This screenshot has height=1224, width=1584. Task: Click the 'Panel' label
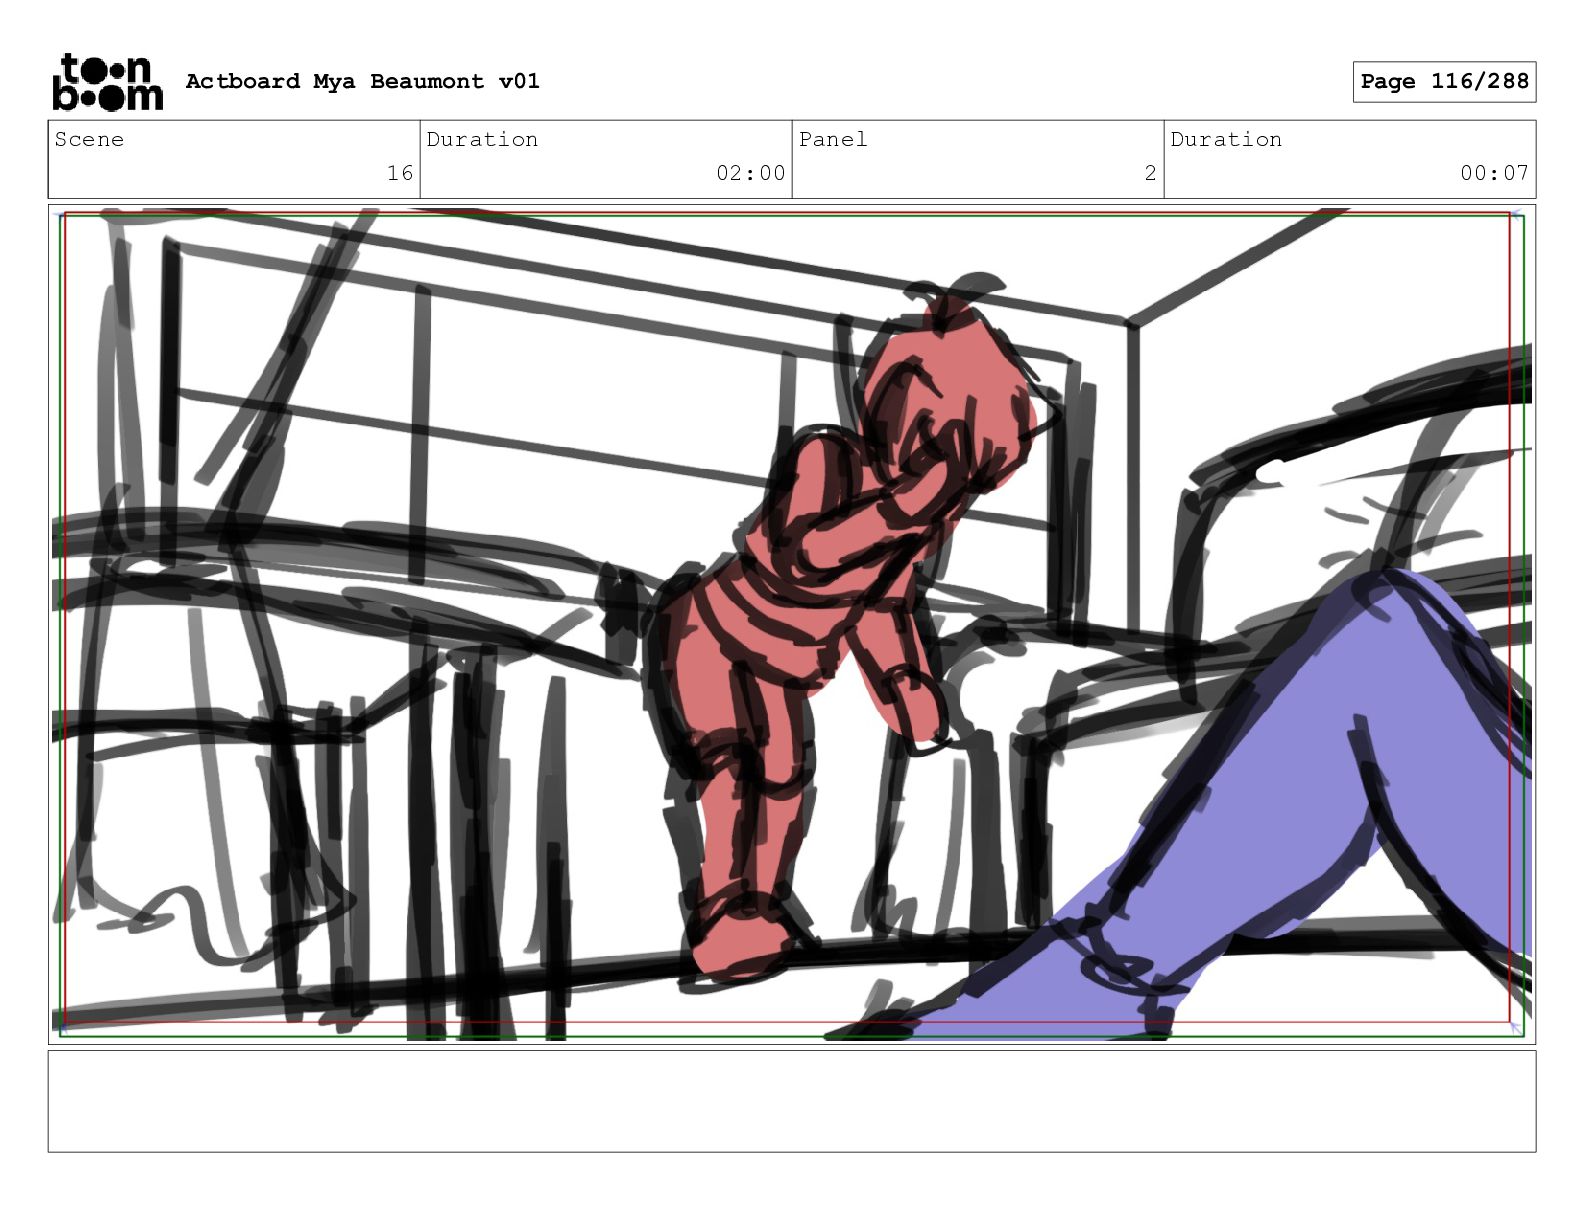(x=833, y=139)
